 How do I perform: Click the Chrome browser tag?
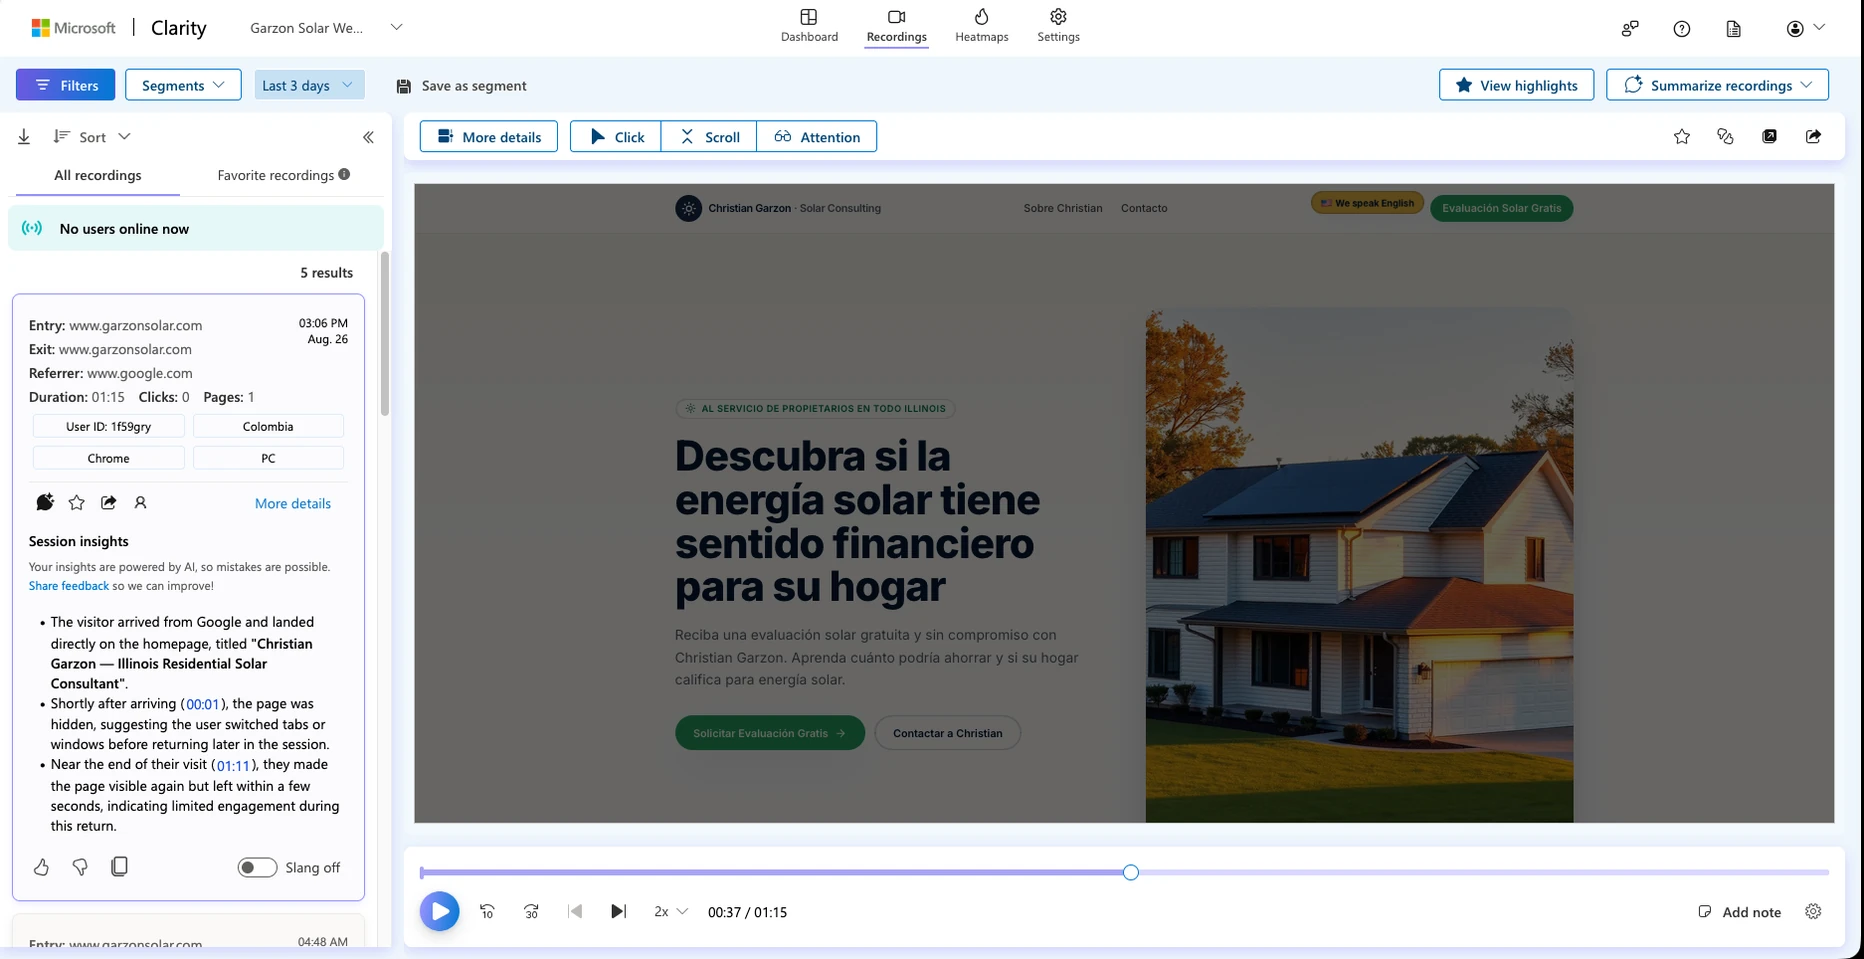[109, 458]
